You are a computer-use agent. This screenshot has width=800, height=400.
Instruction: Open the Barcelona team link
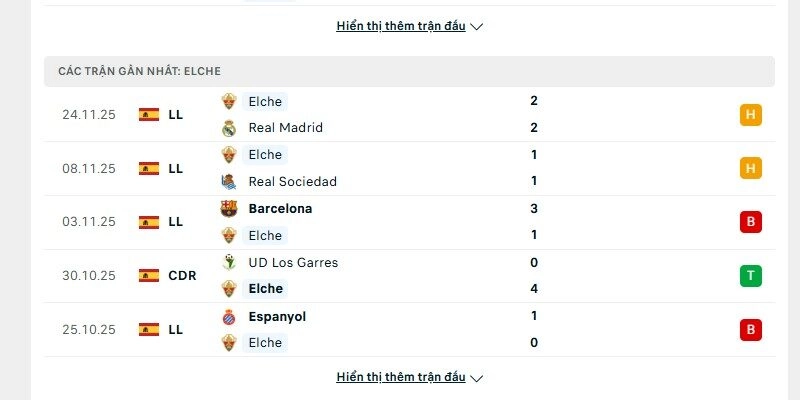click(280, 209)
